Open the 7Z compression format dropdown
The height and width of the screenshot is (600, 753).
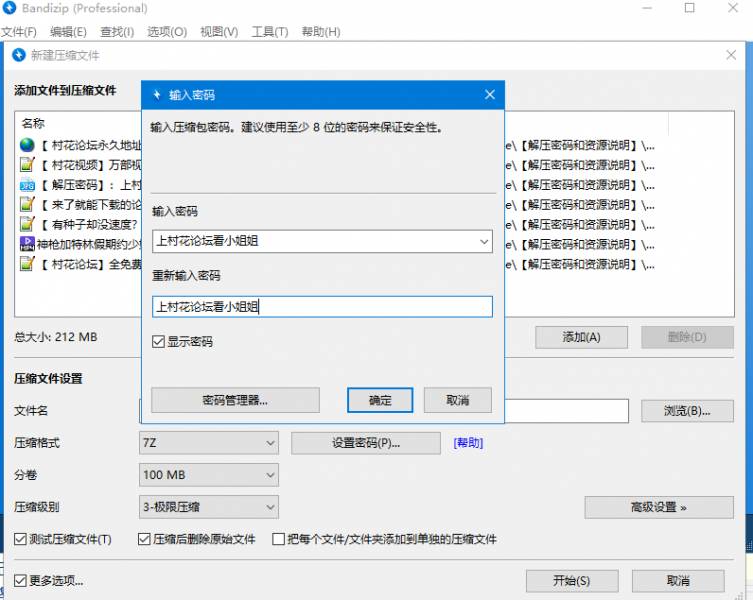coord(208,443)
